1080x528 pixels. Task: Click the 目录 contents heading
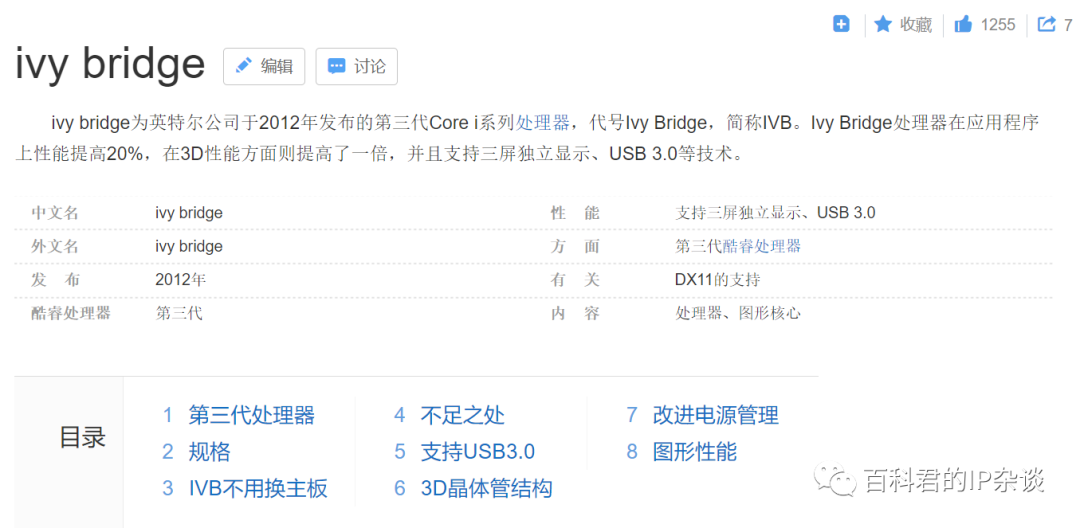[x=83, y=437]
